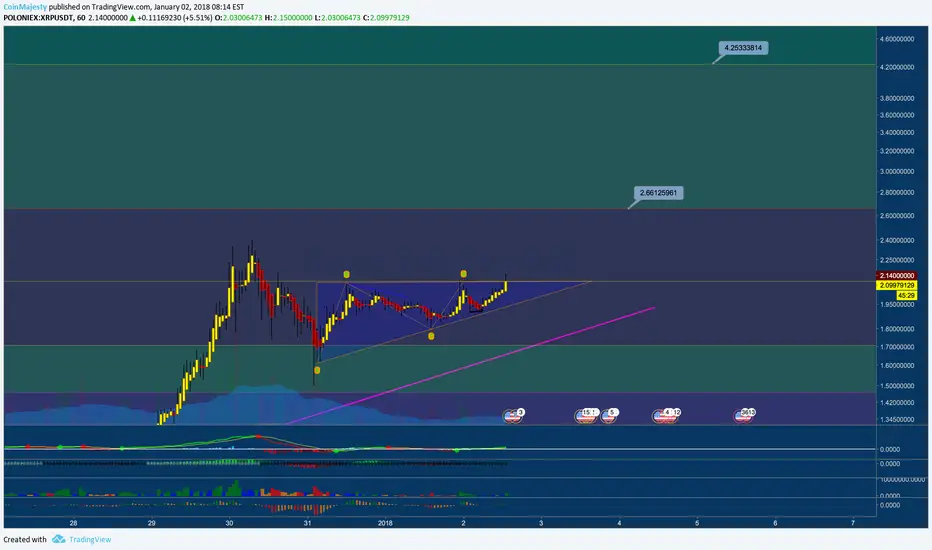Click the US economic event icon badged 5
This screenshot has width=932, height=550.
point(609,416)
